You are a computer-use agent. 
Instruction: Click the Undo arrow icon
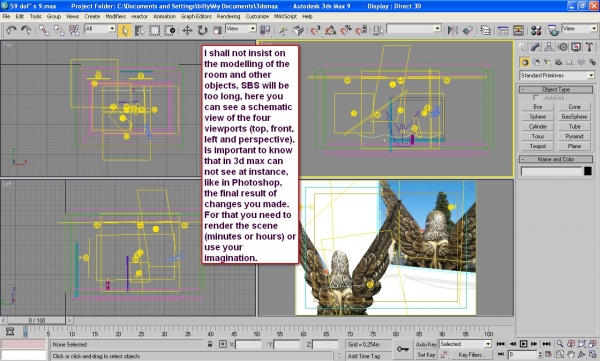pos(11,30)
